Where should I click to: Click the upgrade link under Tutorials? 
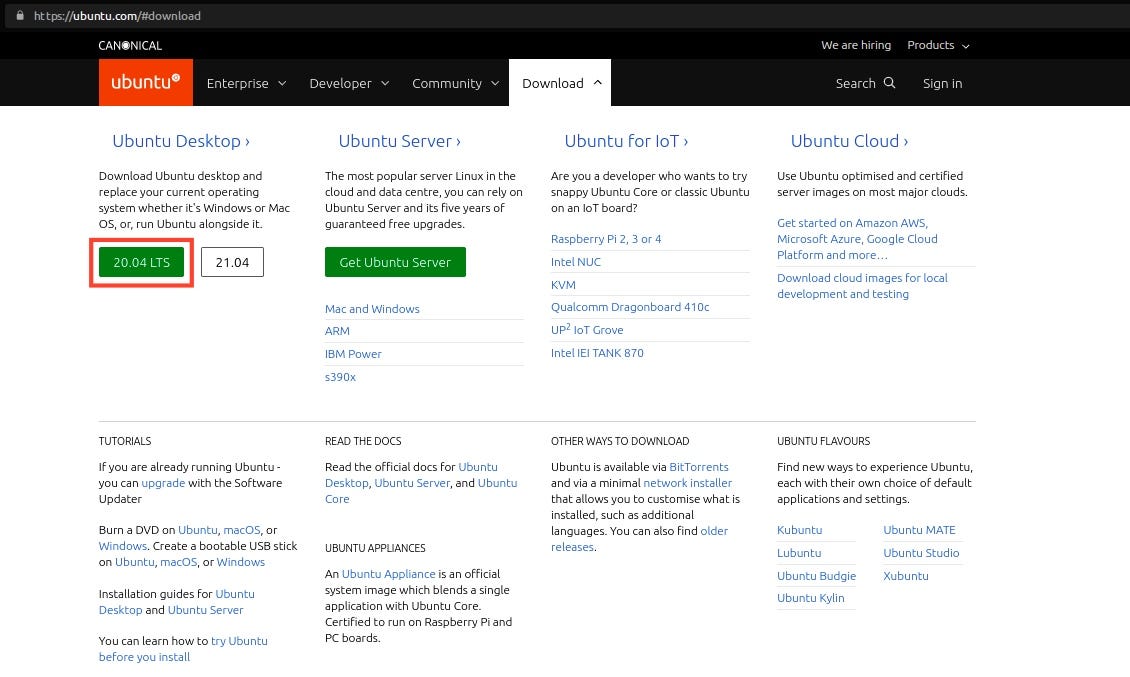click(163, 483)
